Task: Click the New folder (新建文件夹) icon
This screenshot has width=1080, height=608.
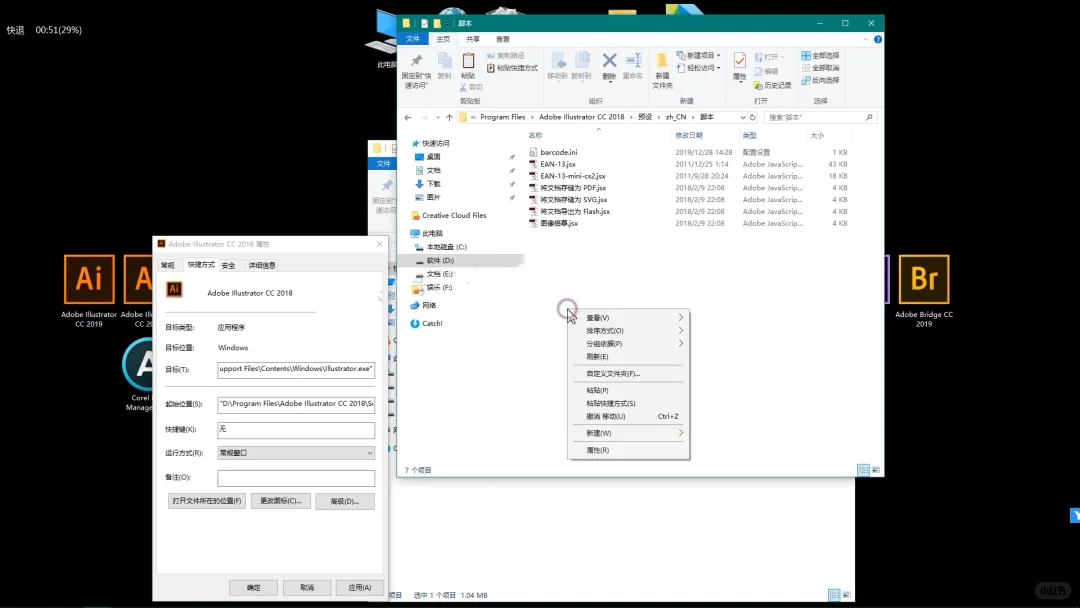Action: [662, 71]
